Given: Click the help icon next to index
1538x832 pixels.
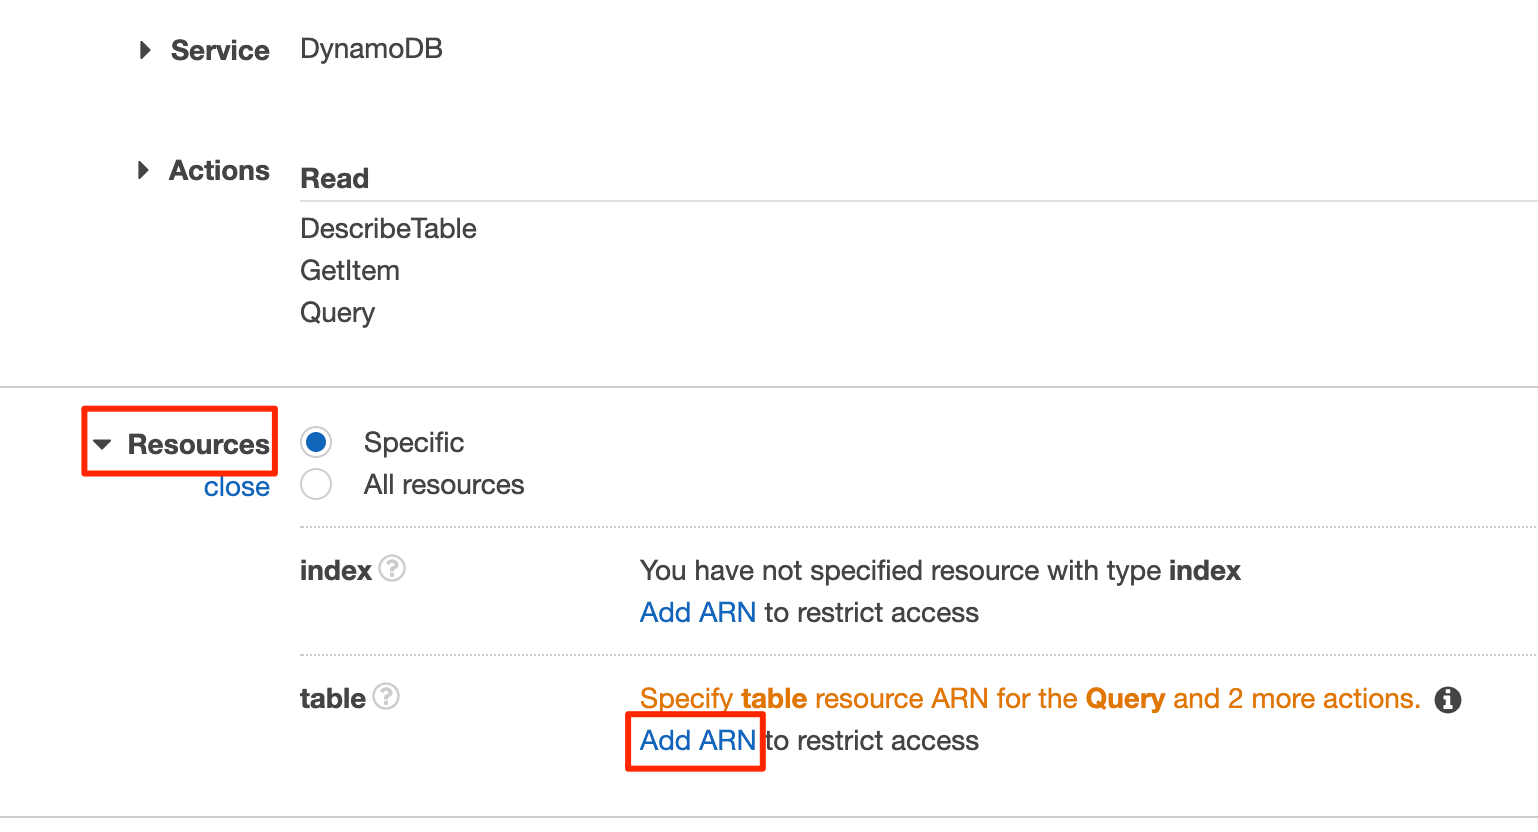Looking at the screenshot, I should pyautogui.click(x=392, y=569).
